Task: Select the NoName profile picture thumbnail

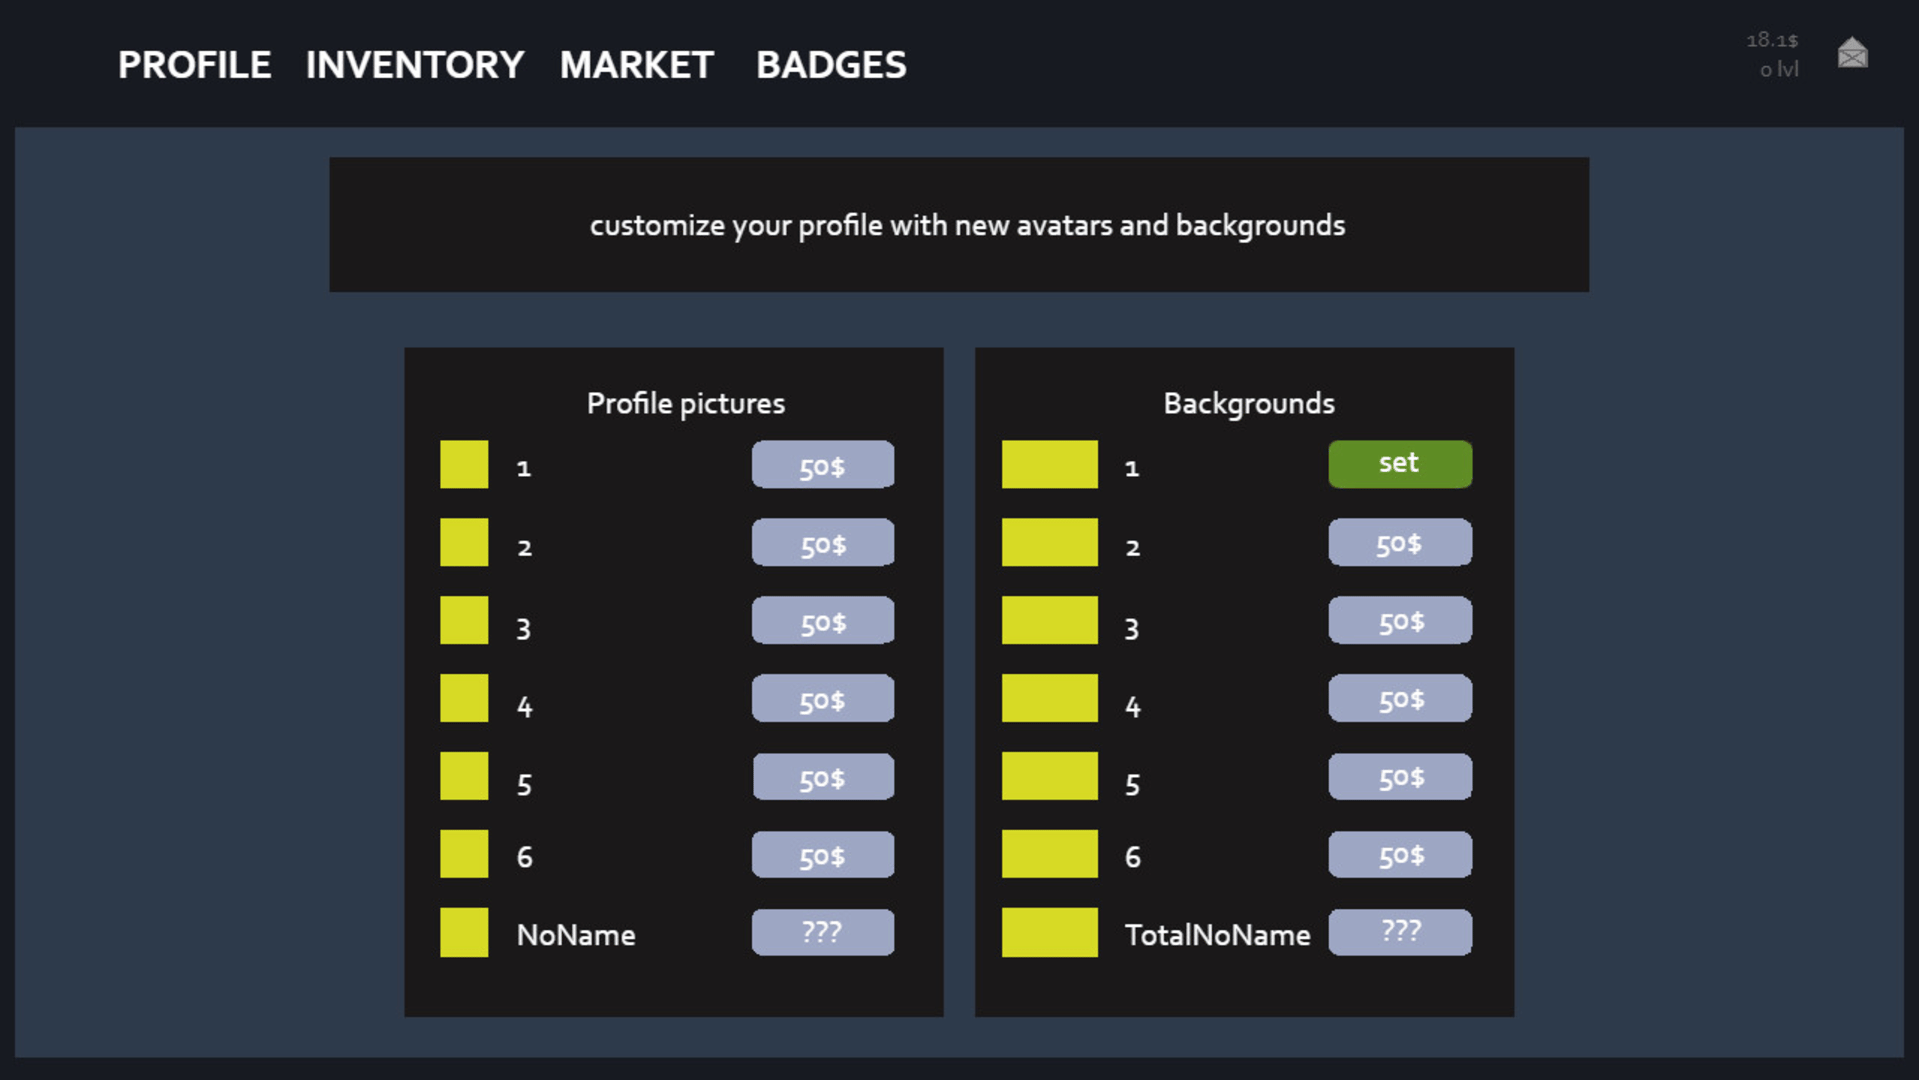Action: [x=464, y=932]
